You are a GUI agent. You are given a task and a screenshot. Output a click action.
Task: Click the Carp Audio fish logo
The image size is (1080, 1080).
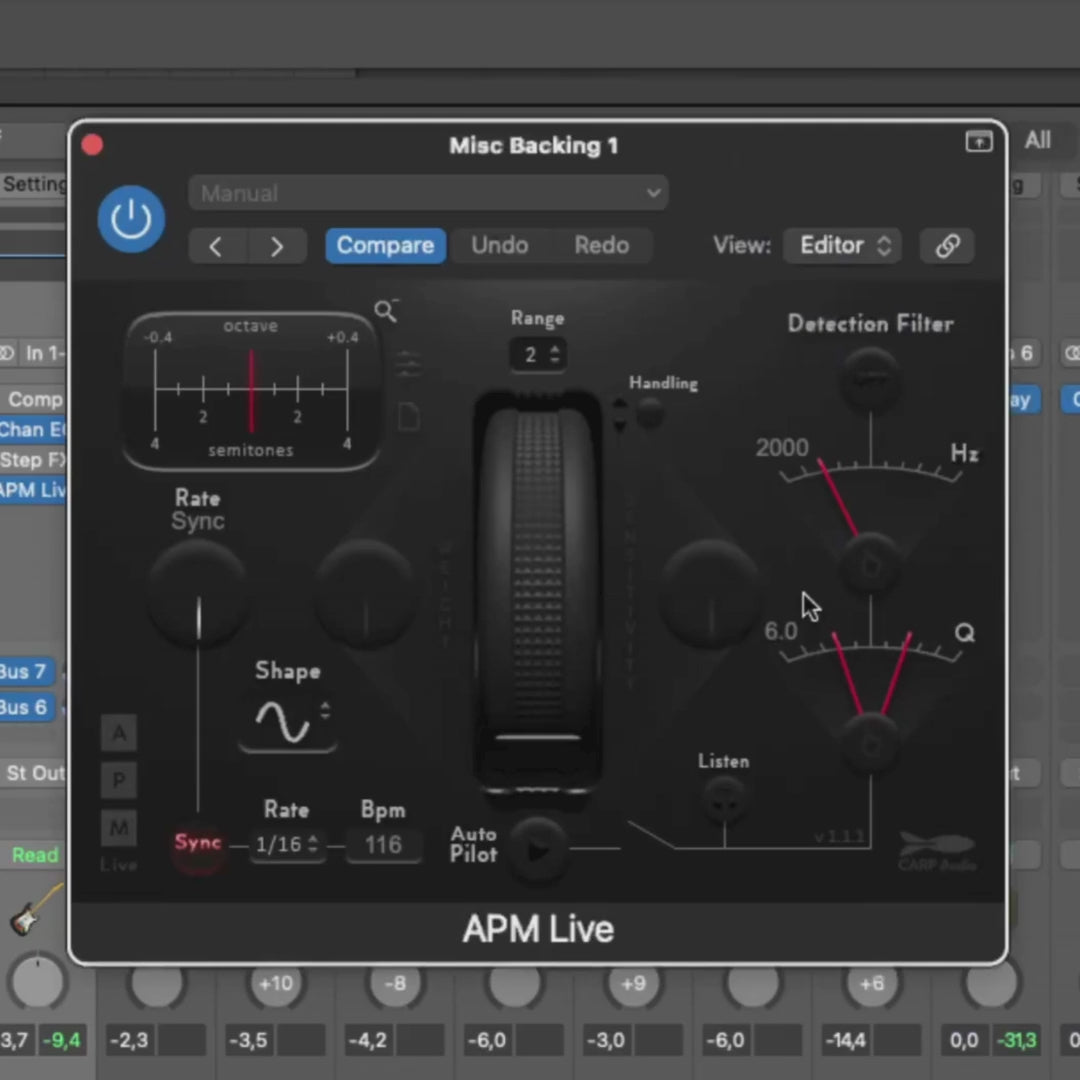(x=938, y=849)
